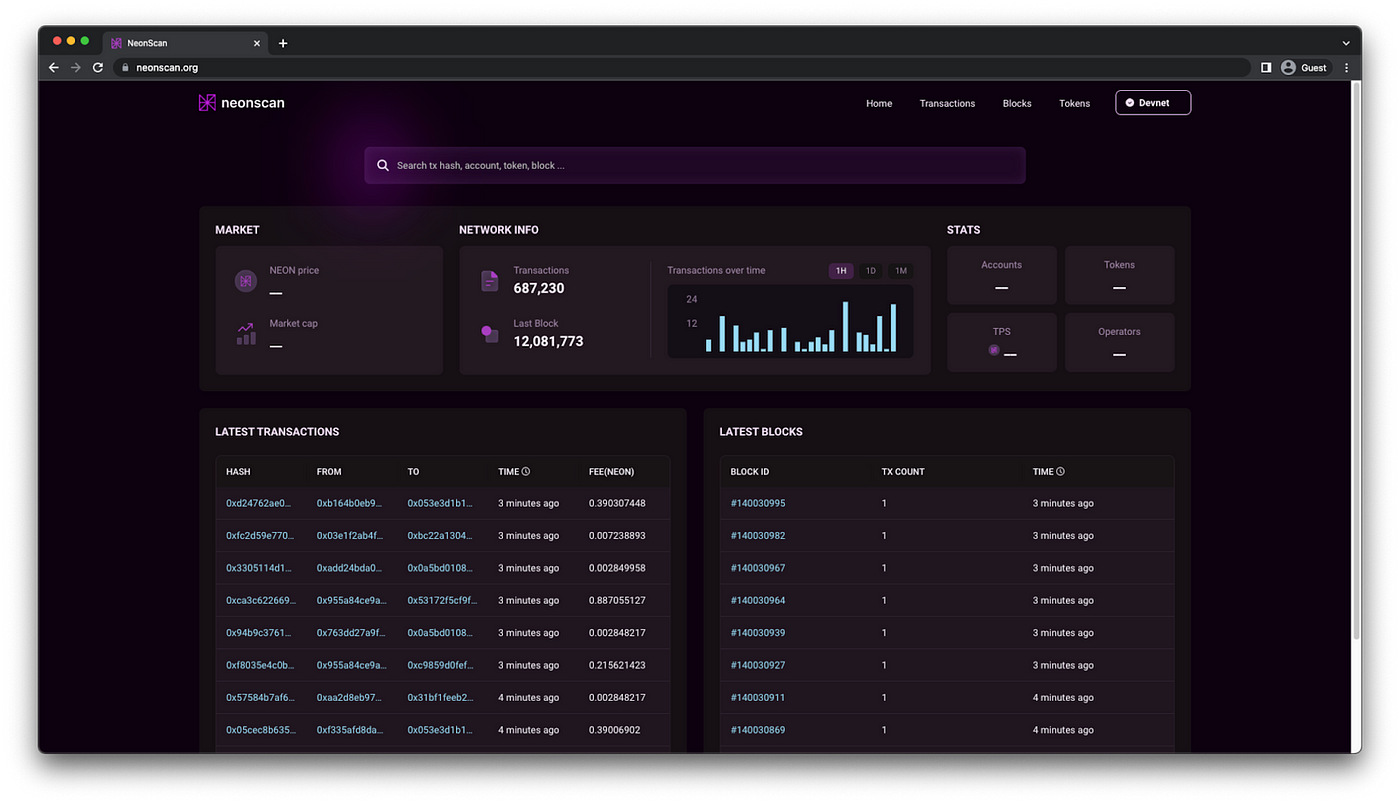The height and width of the screenshot is (804, 1400).
Task: Expand the tab search chevron
Action: point(1346,43)
